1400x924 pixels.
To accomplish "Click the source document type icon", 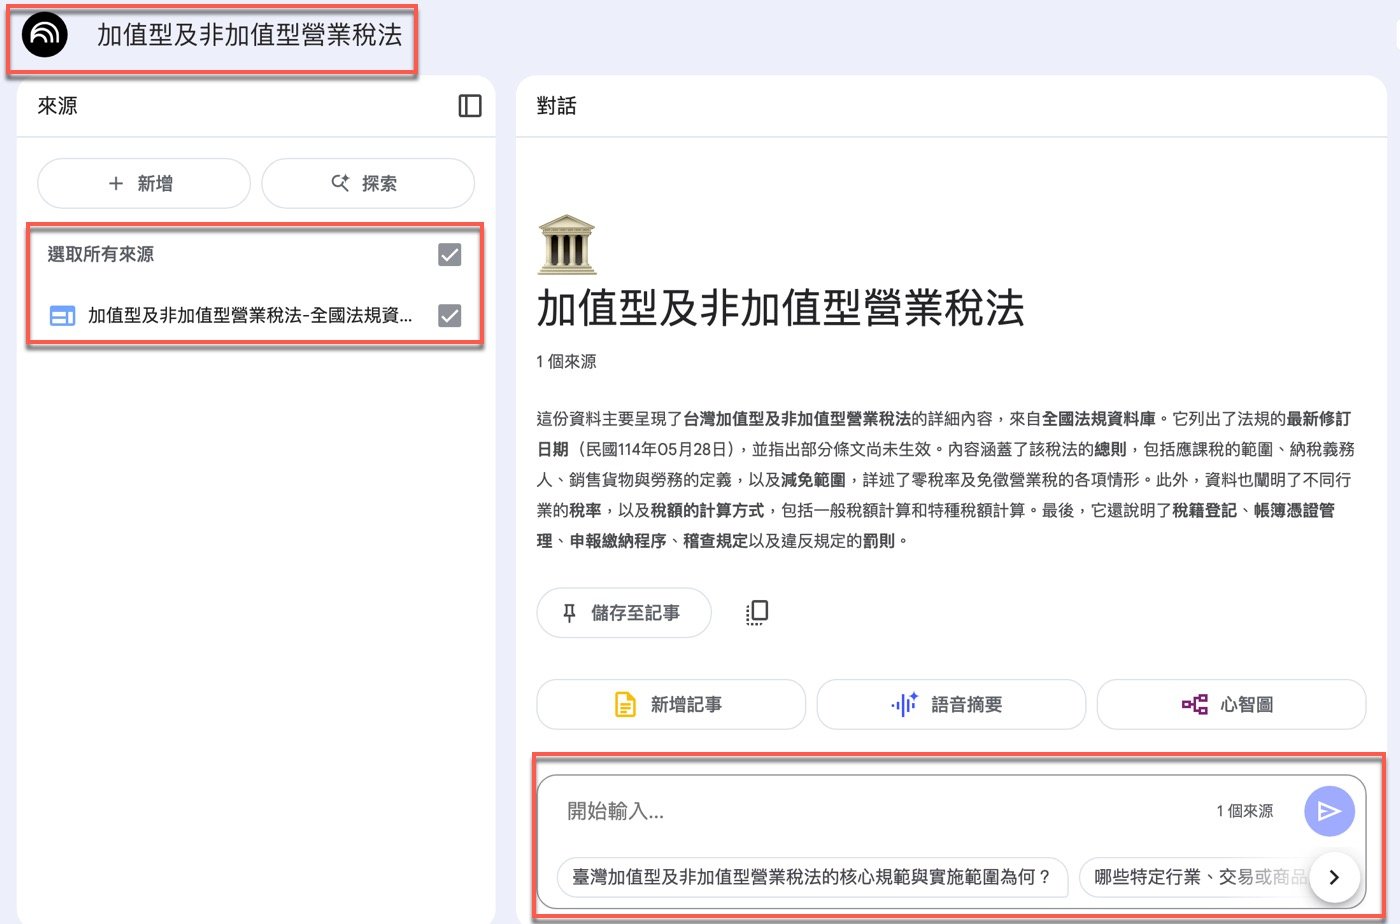I will tap(62, 316).
